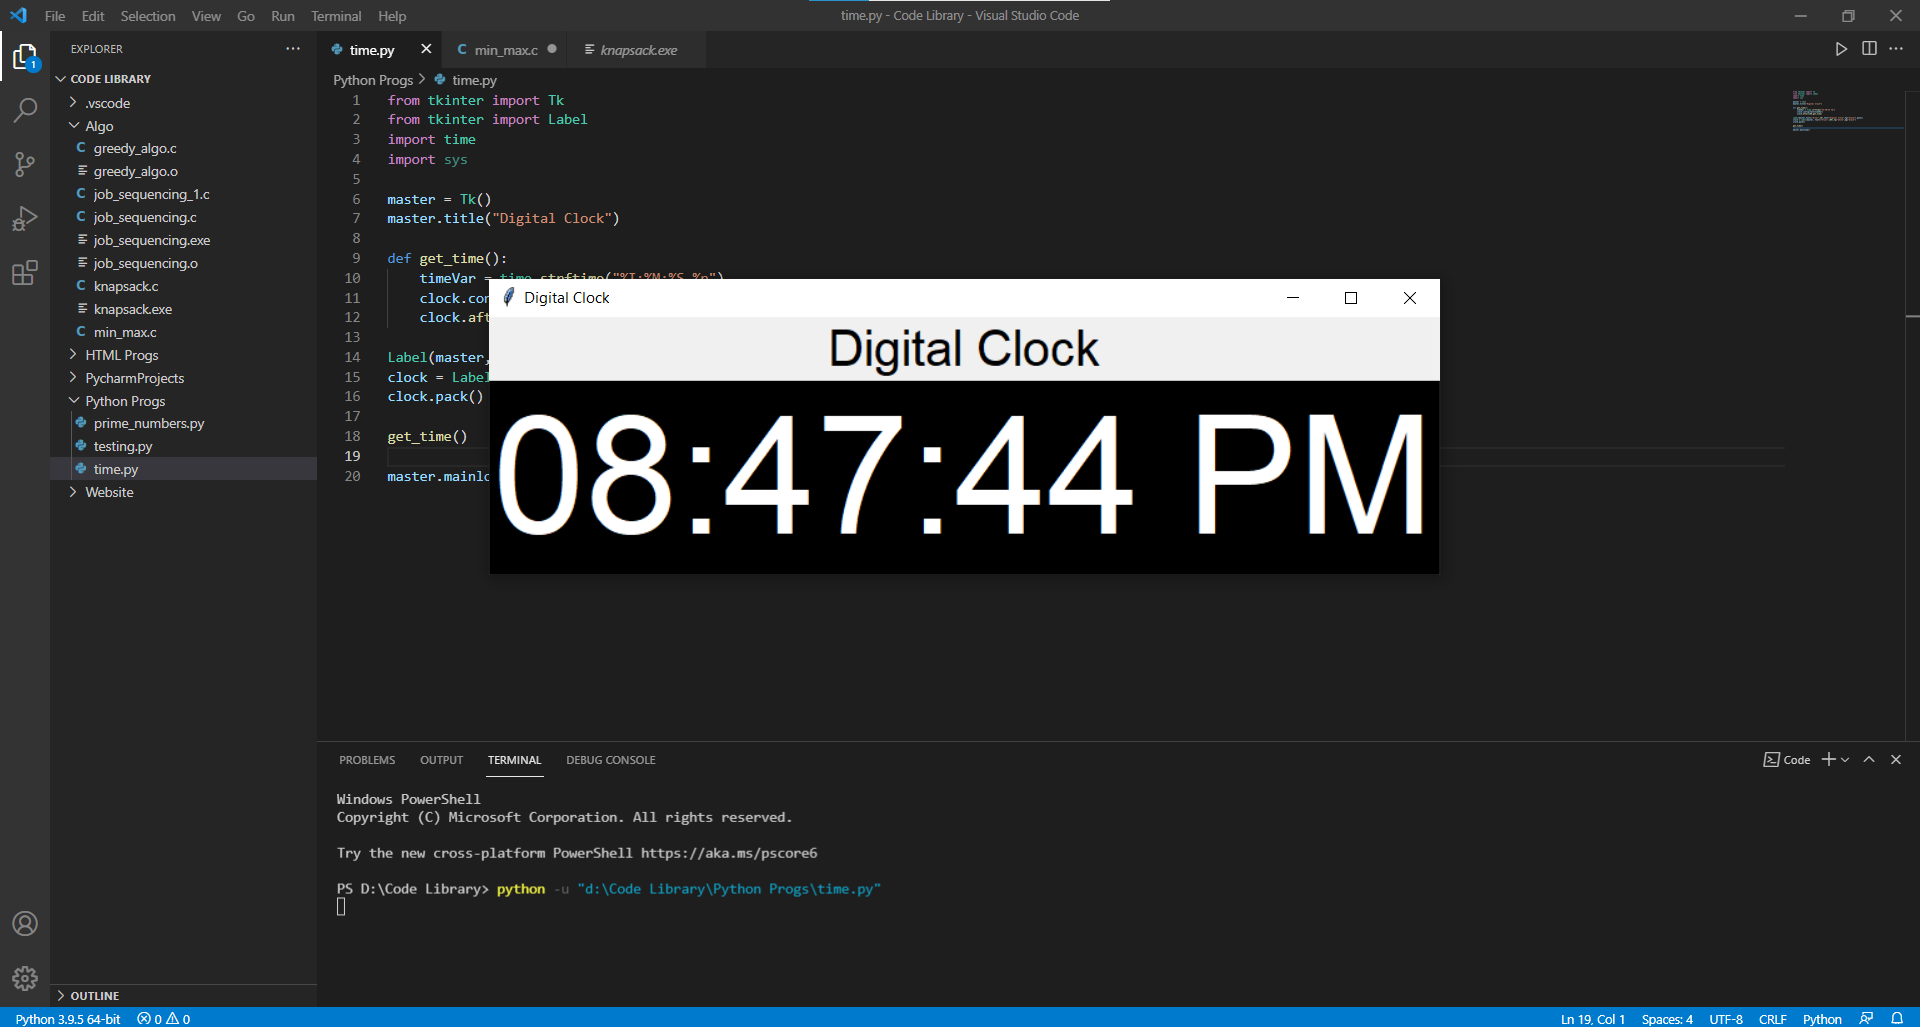
Task: Switch to the Problems panel tab
Action: 367,760
